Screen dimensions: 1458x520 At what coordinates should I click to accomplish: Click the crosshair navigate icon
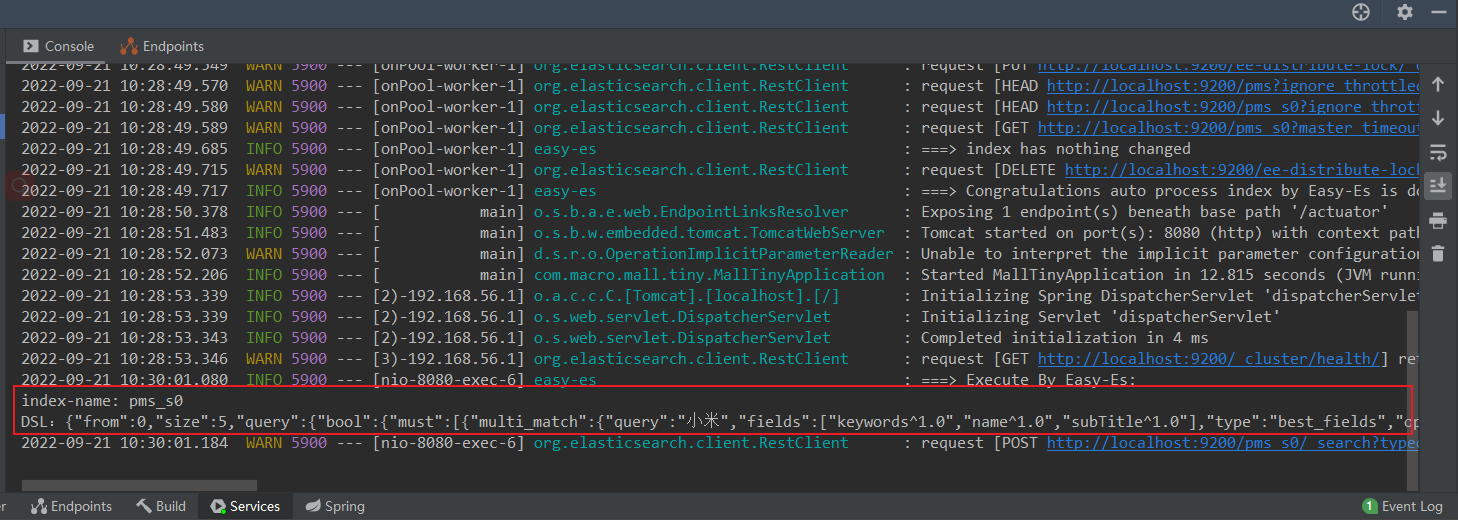click(x=1360, y=12)
